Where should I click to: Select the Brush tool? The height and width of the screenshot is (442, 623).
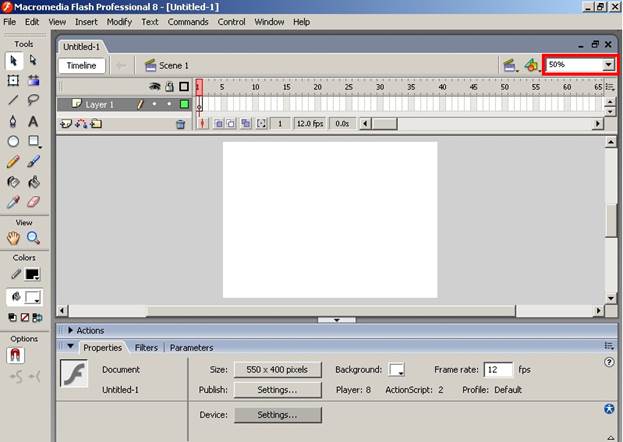pyautogui.click(x=33, y=161)
